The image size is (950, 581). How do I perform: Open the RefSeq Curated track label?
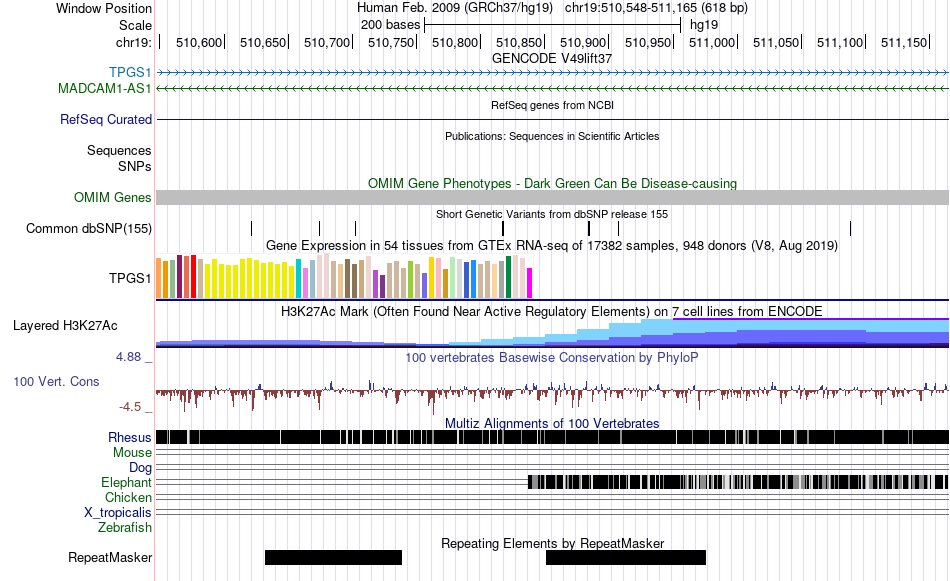click(106, 119)
